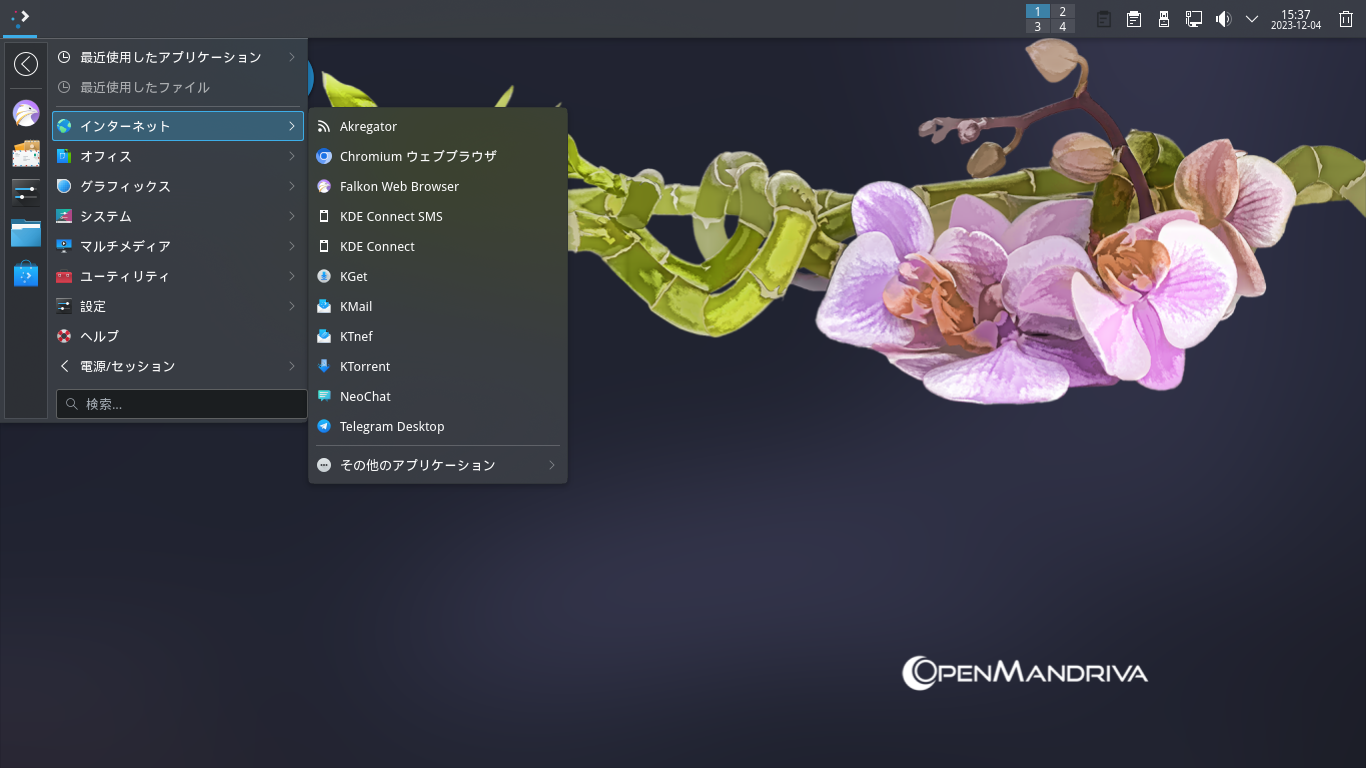Screen dimensions: 1366x768
Task: Select the インターネット category
Action: [178, 126]
